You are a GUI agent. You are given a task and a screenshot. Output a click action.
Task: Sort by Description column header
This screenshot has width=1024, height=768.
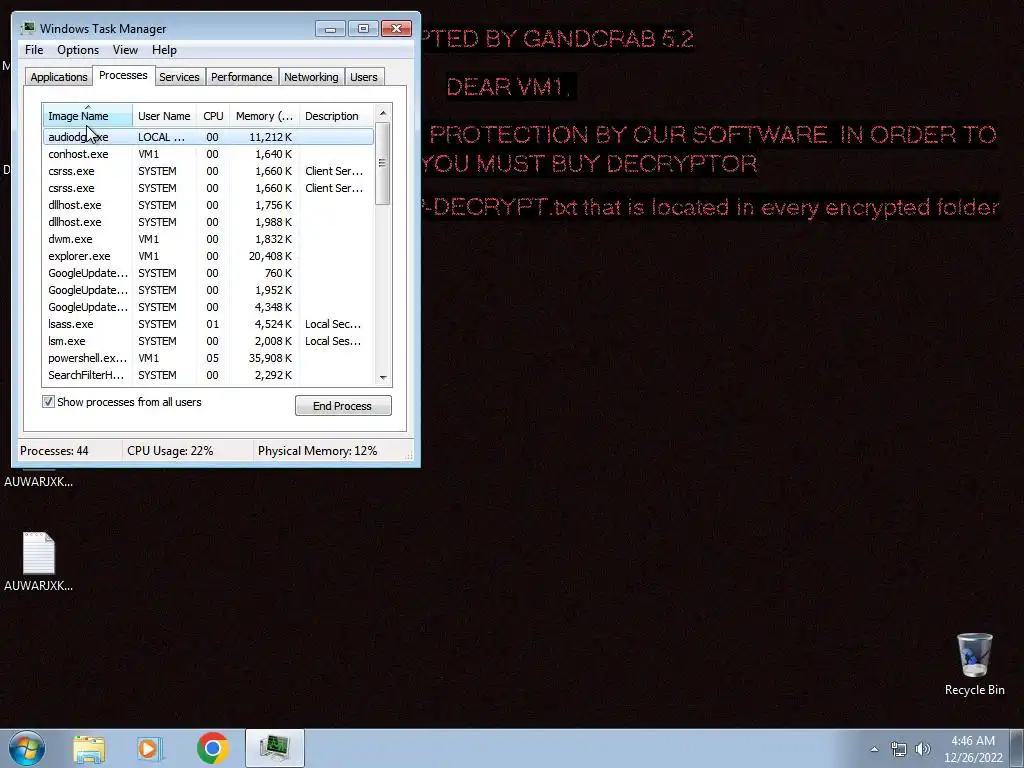point(336,116)
